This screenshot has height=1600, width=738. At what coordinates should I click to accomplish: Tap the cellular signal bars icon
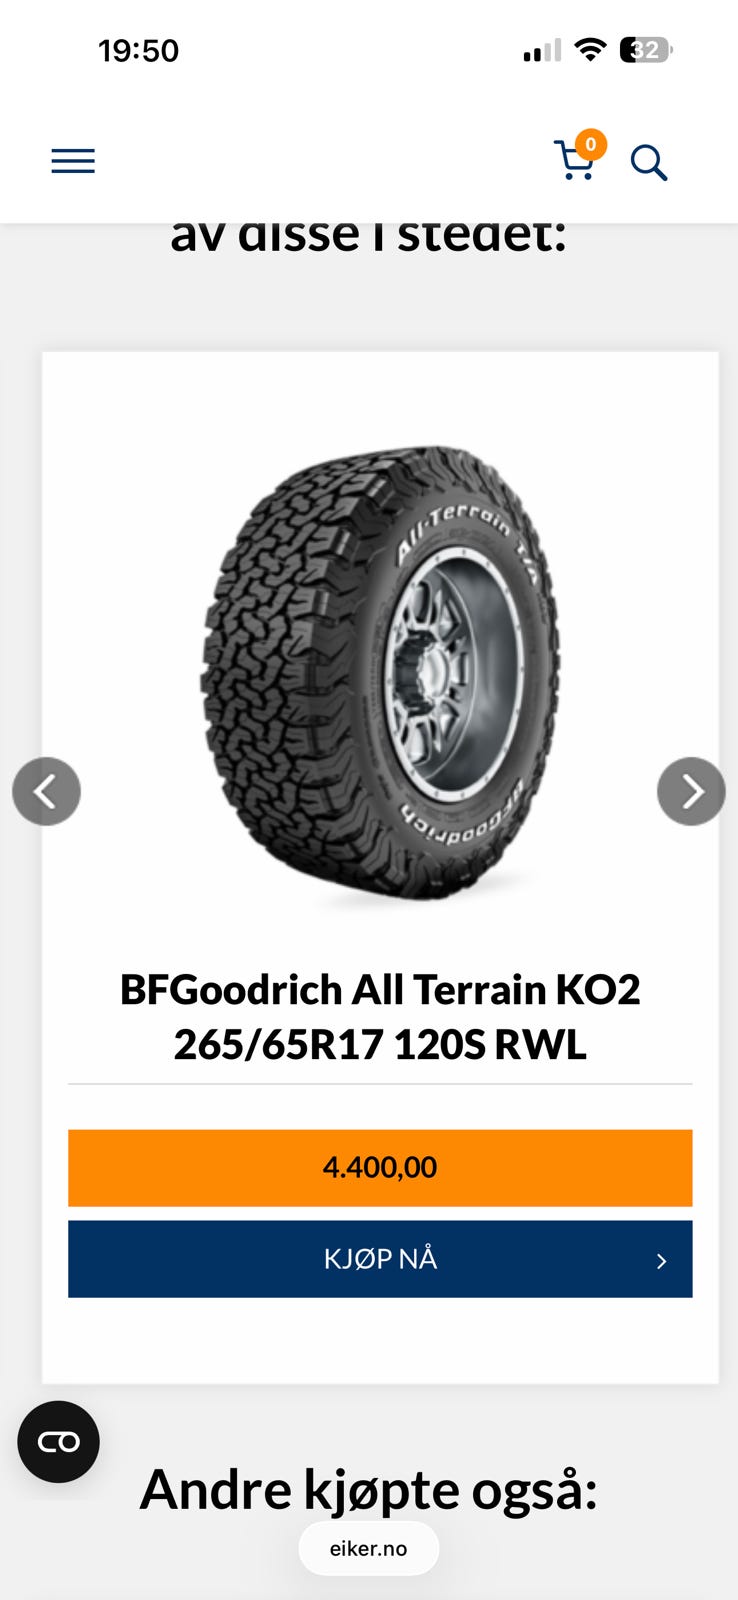[x=542, y=51]
